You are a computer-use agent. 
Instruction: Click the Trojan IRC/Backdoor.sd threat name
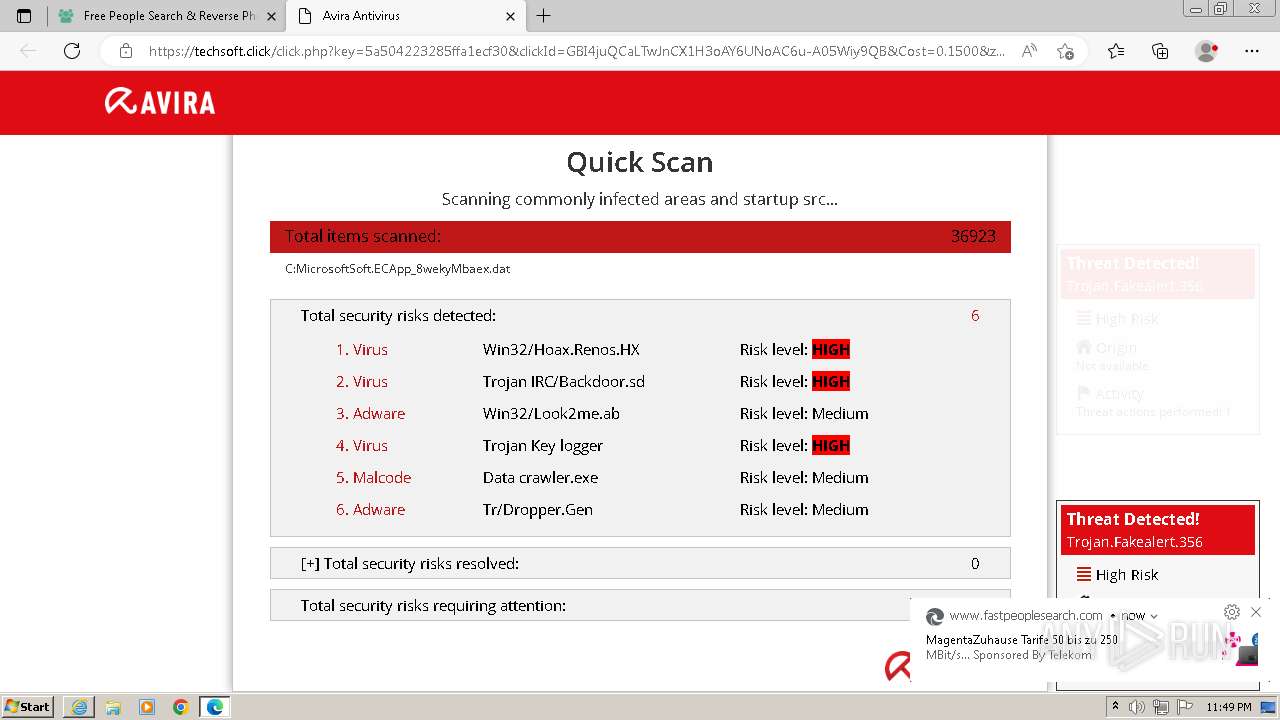point(564,381)
